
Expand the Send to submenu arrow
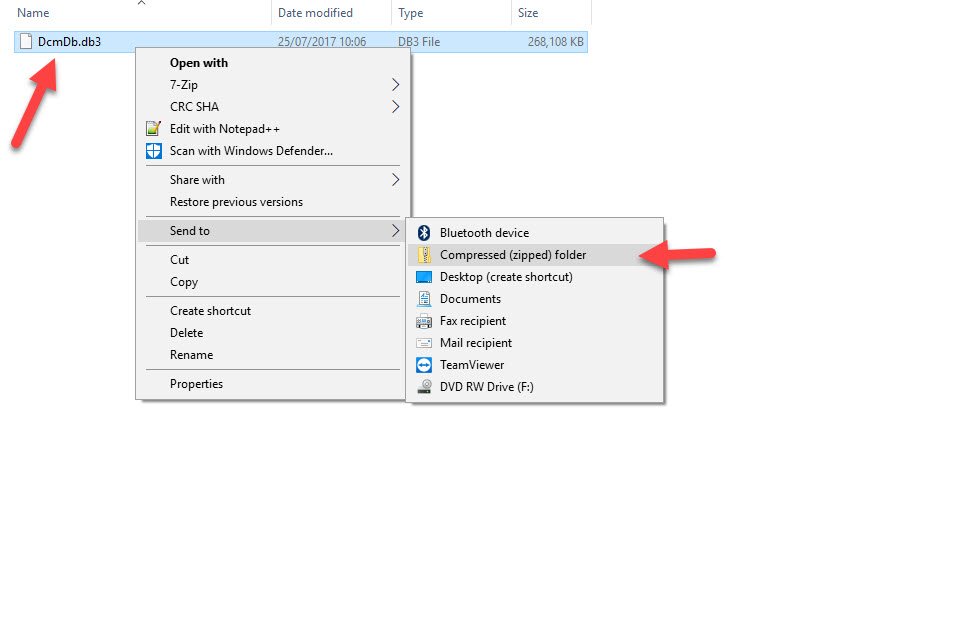click(397, 230)
